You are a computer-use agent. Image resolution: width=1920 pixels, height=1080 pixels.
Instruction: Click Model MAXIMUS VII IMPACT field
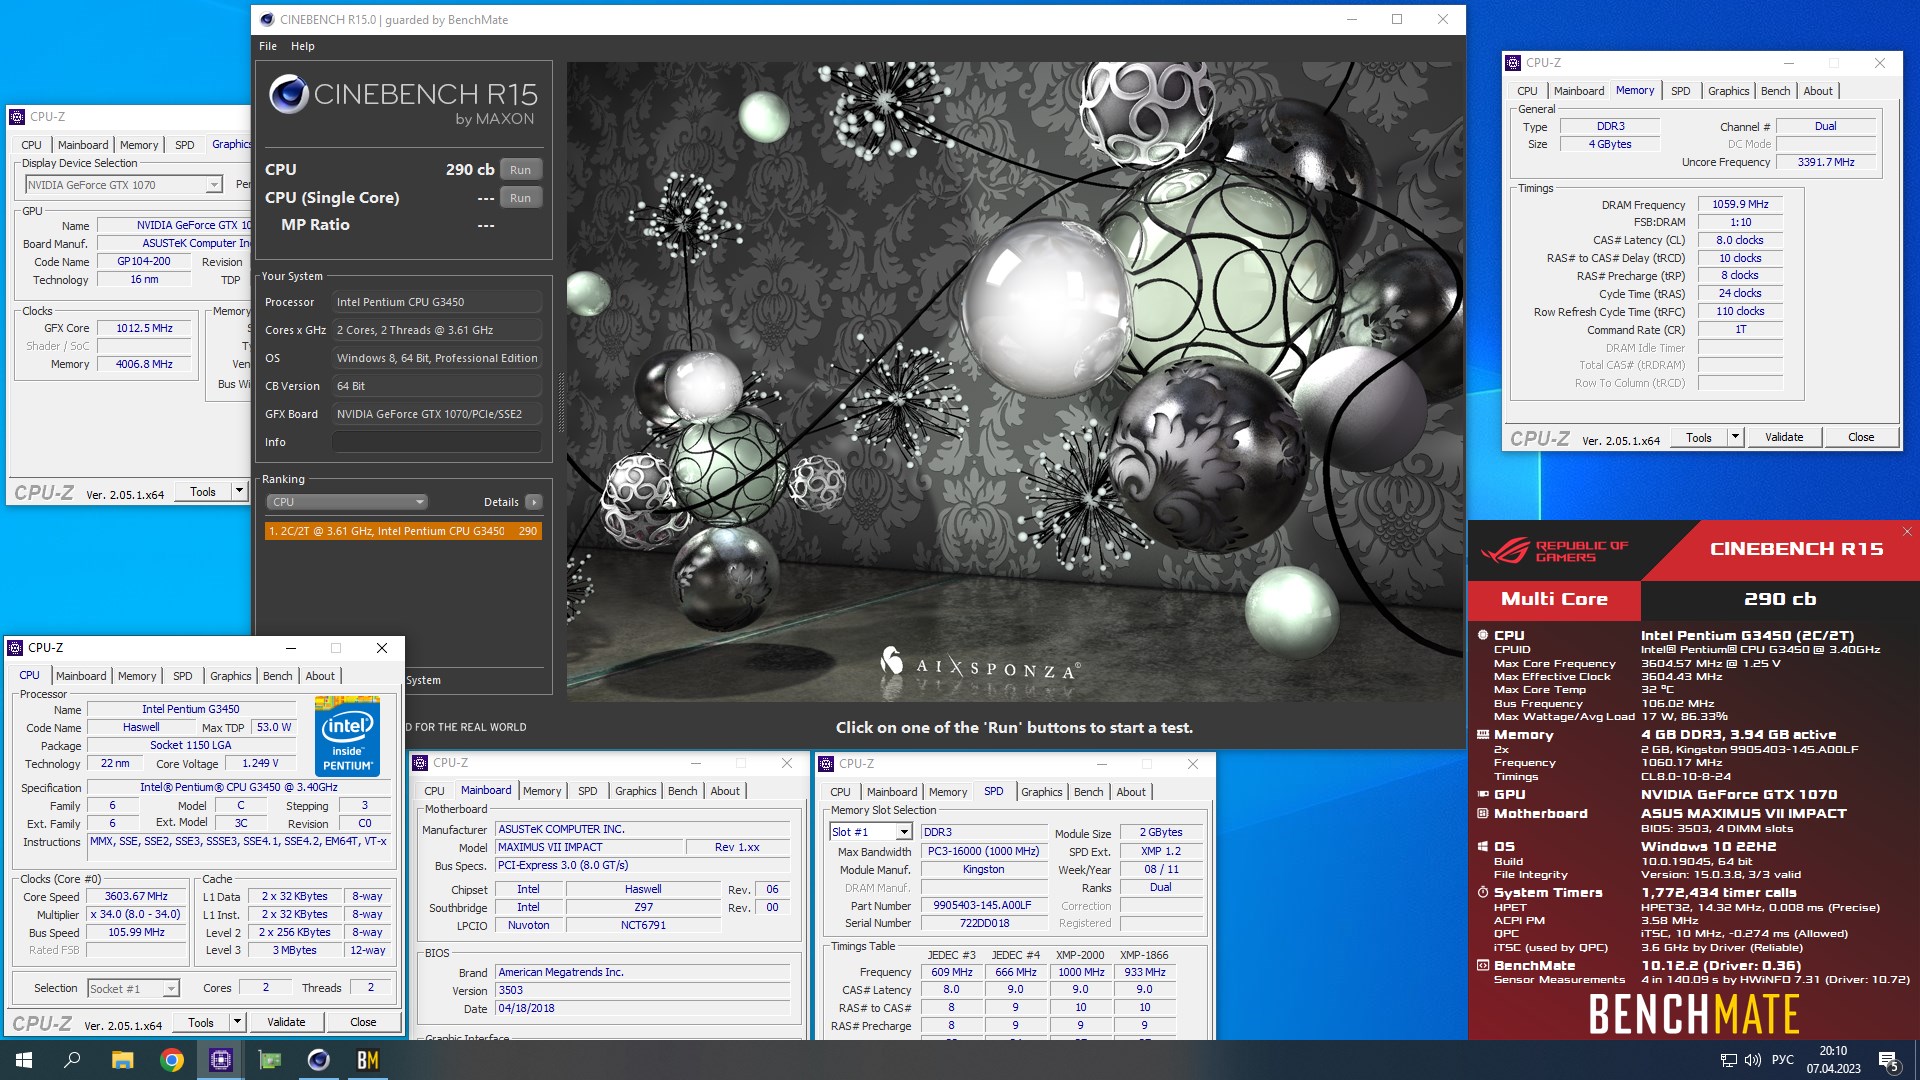(x=590, y=847)
